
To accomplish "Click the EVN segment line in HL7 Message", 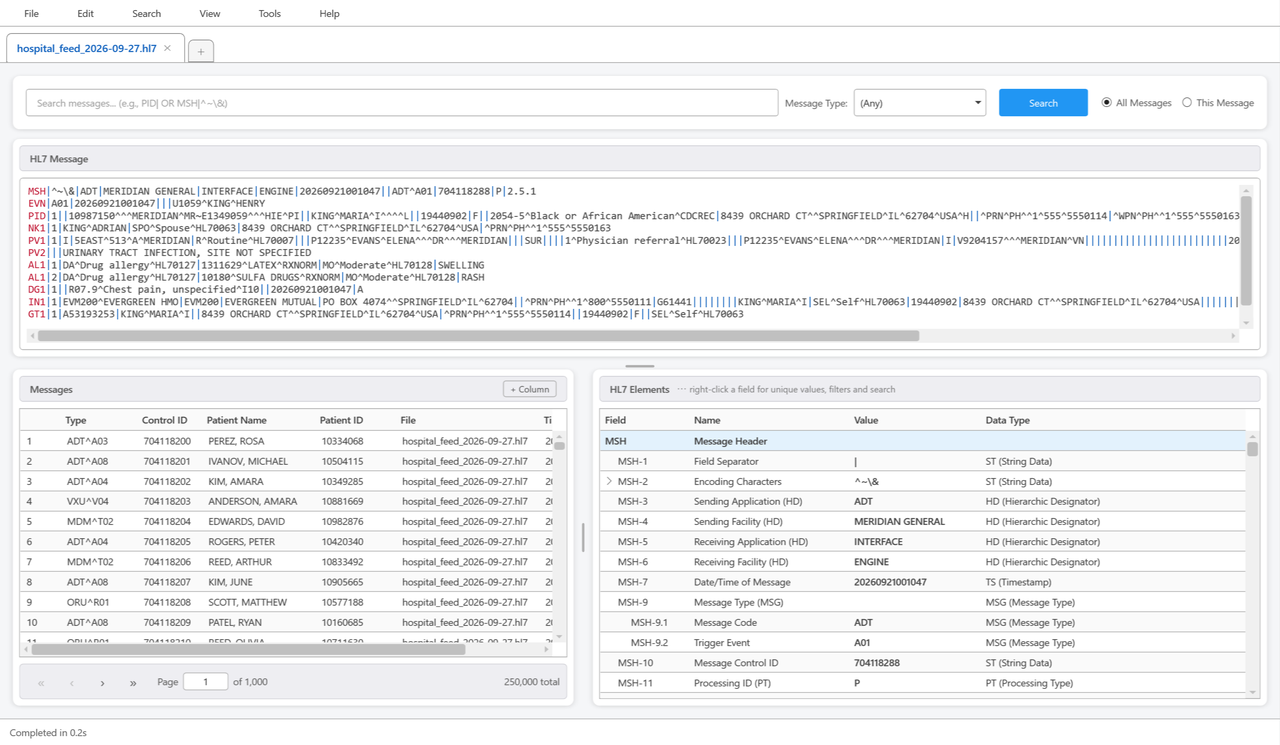I will tap(147, 203).
